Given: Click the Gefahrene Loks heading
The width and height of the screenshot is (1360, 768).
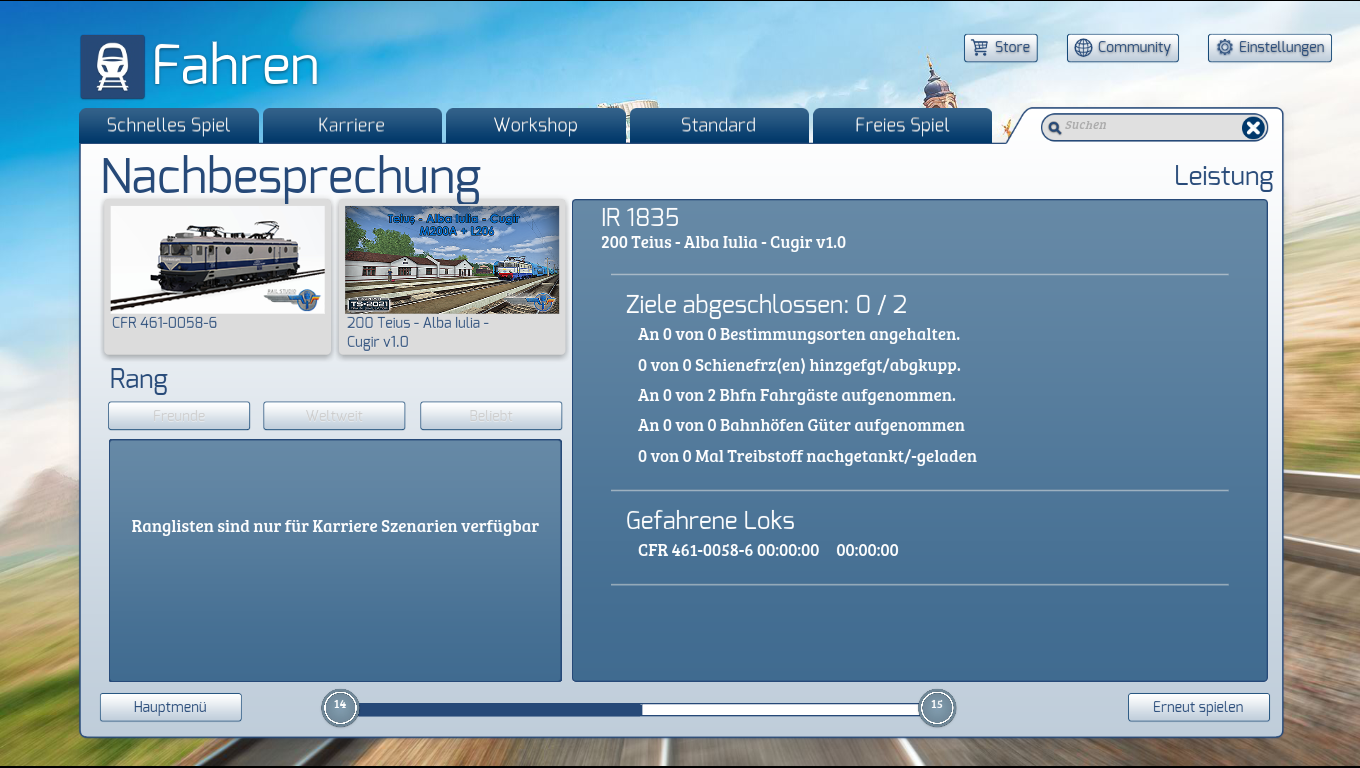Looking at the screenshot, I should (710, 521).
